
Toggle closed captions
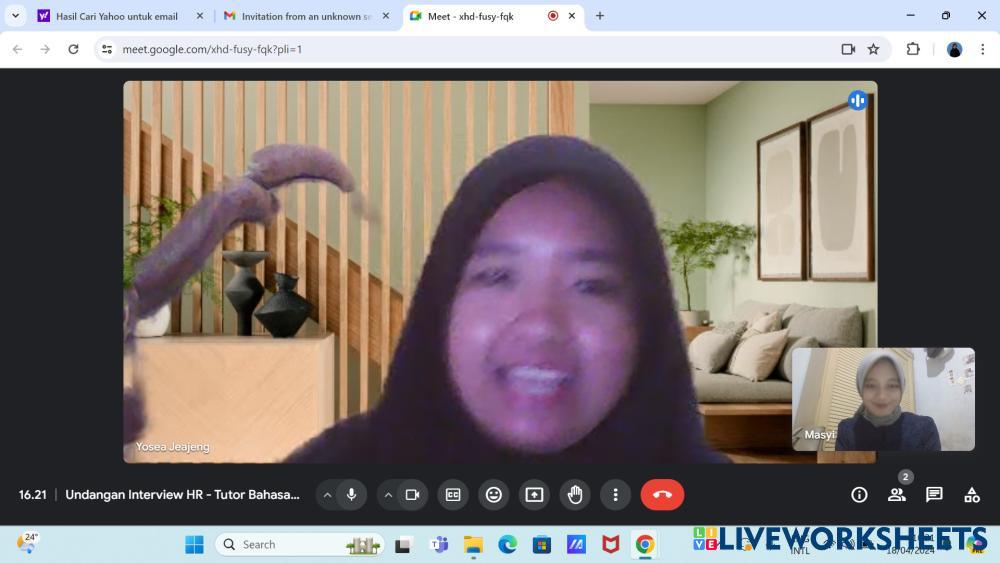(453, 495)
